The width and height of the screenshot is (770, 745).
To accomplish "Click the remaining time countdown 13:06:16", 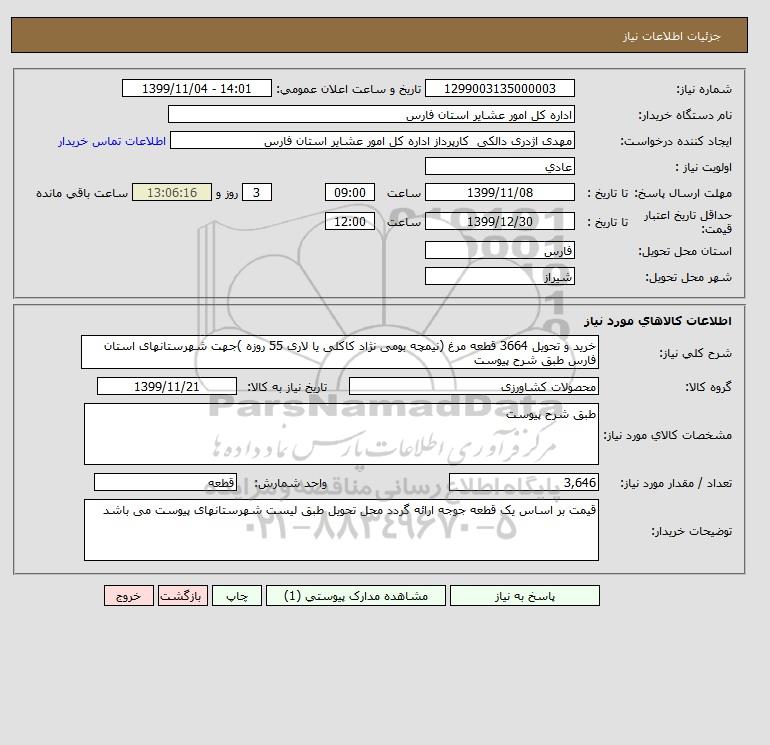I will pos(172,193).
